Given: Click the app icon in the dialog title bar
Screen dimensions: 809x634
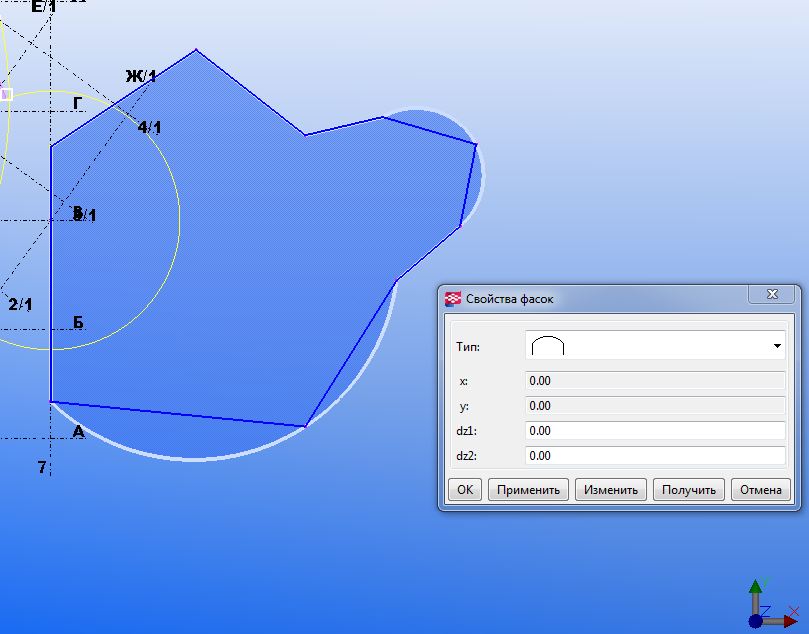Looking at the screenshot, I should coord(453,298).
